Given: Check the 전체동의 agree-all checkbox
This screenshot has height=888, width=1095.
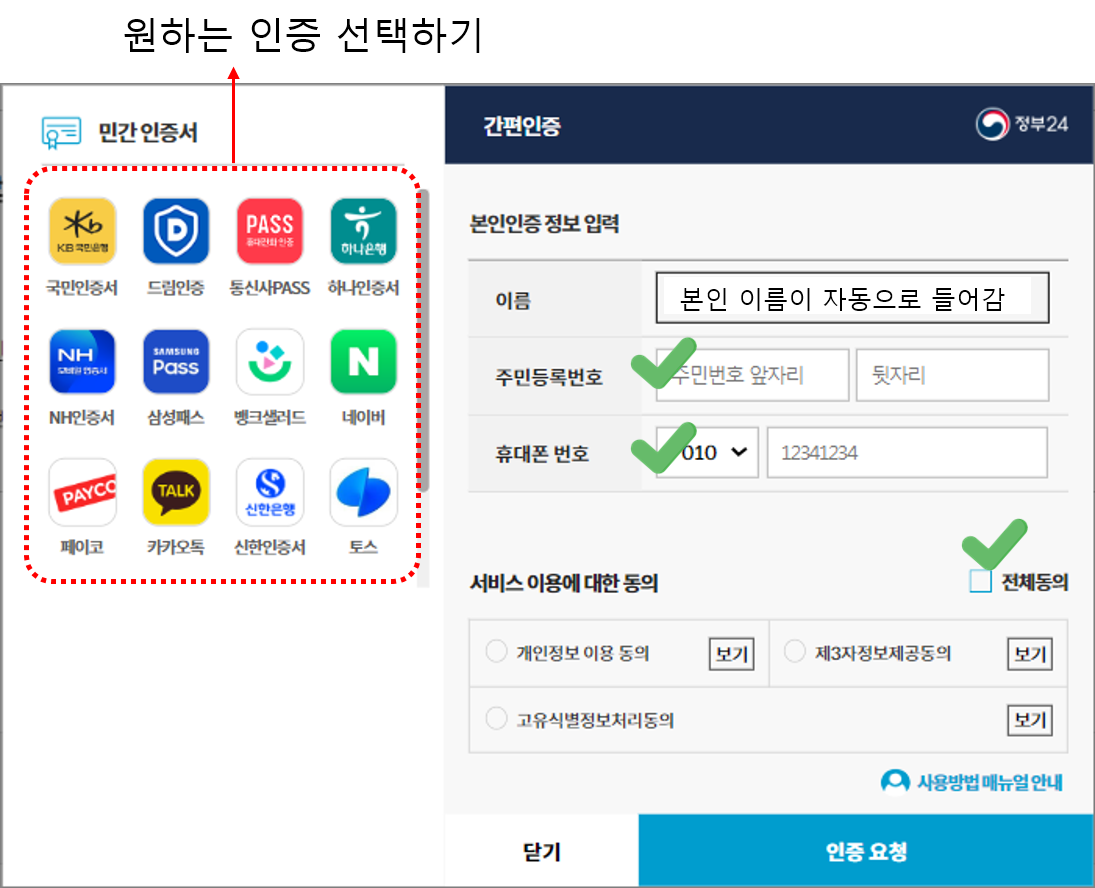Looking at the screenshot, I should pos(982,581).
